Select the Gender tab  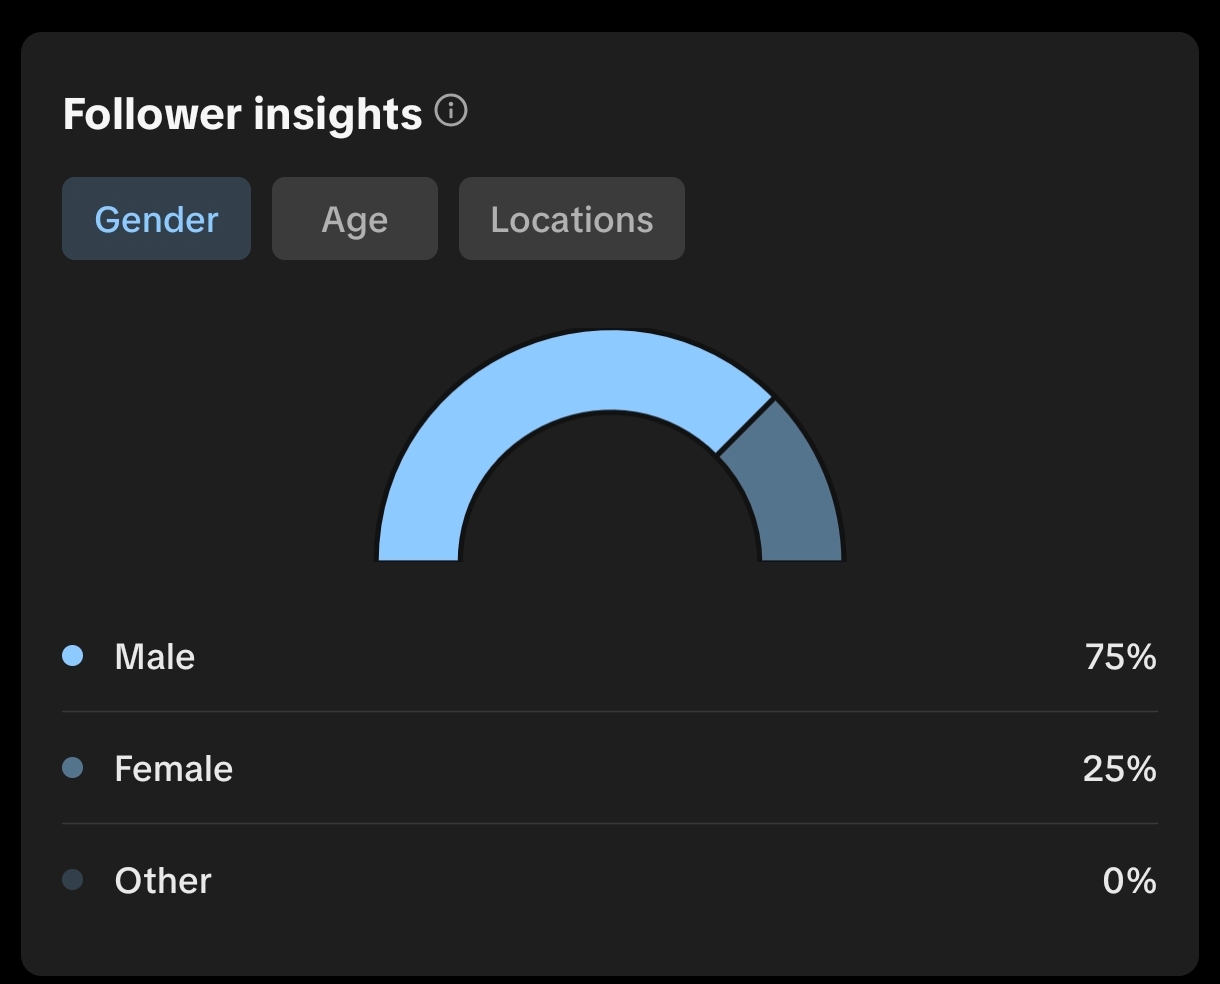[156, 219]
